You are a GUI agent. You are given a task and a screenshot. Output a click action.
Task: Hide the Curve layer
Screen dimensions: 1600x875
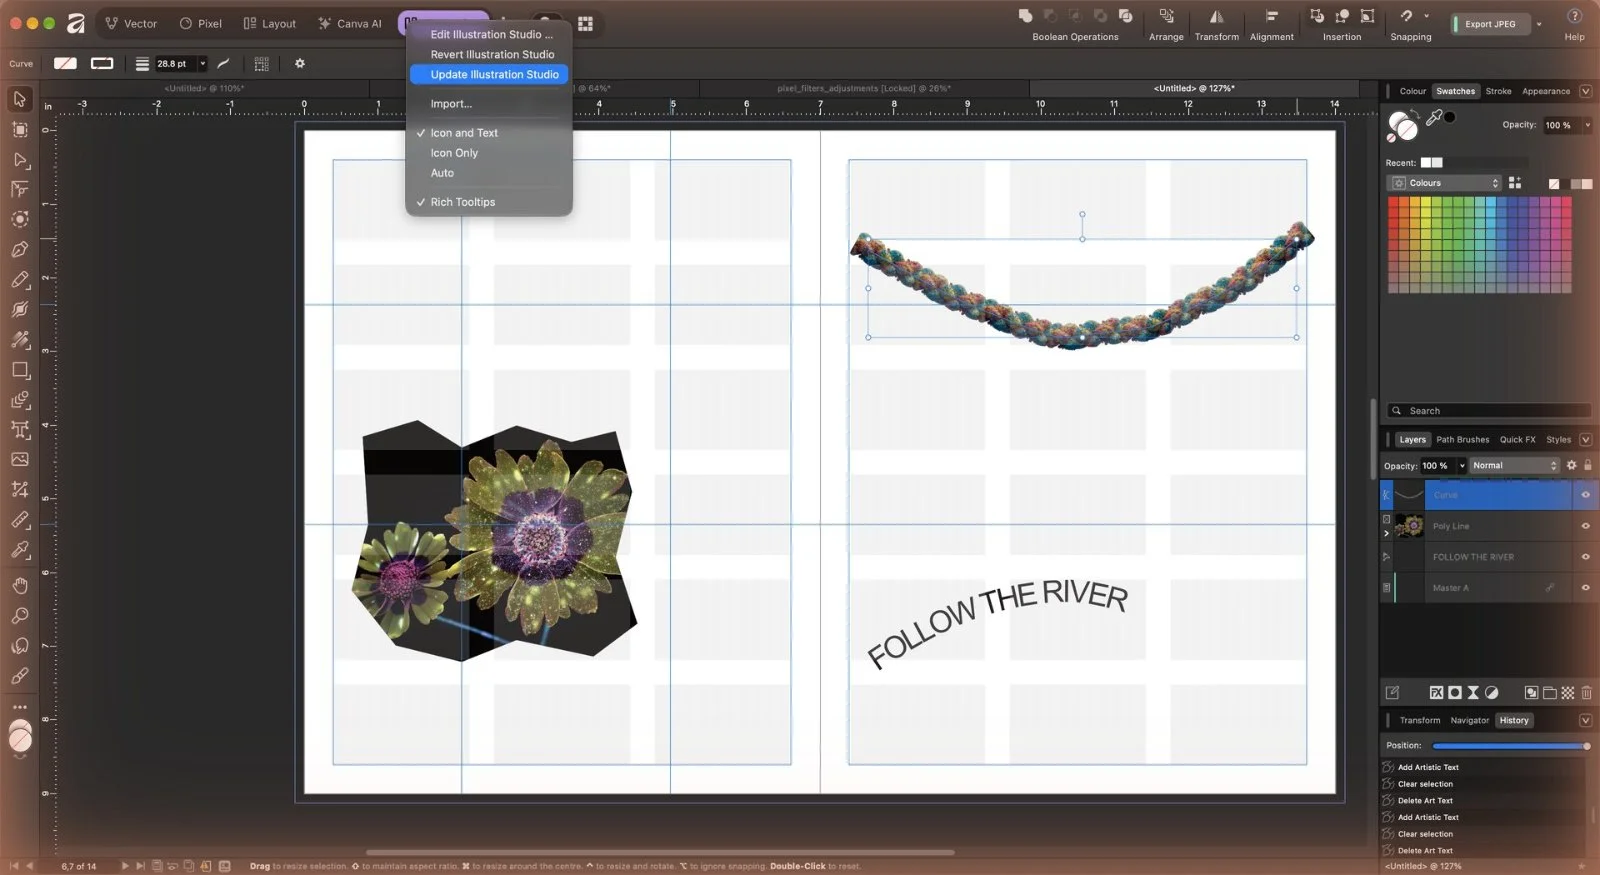point(1585,495)
